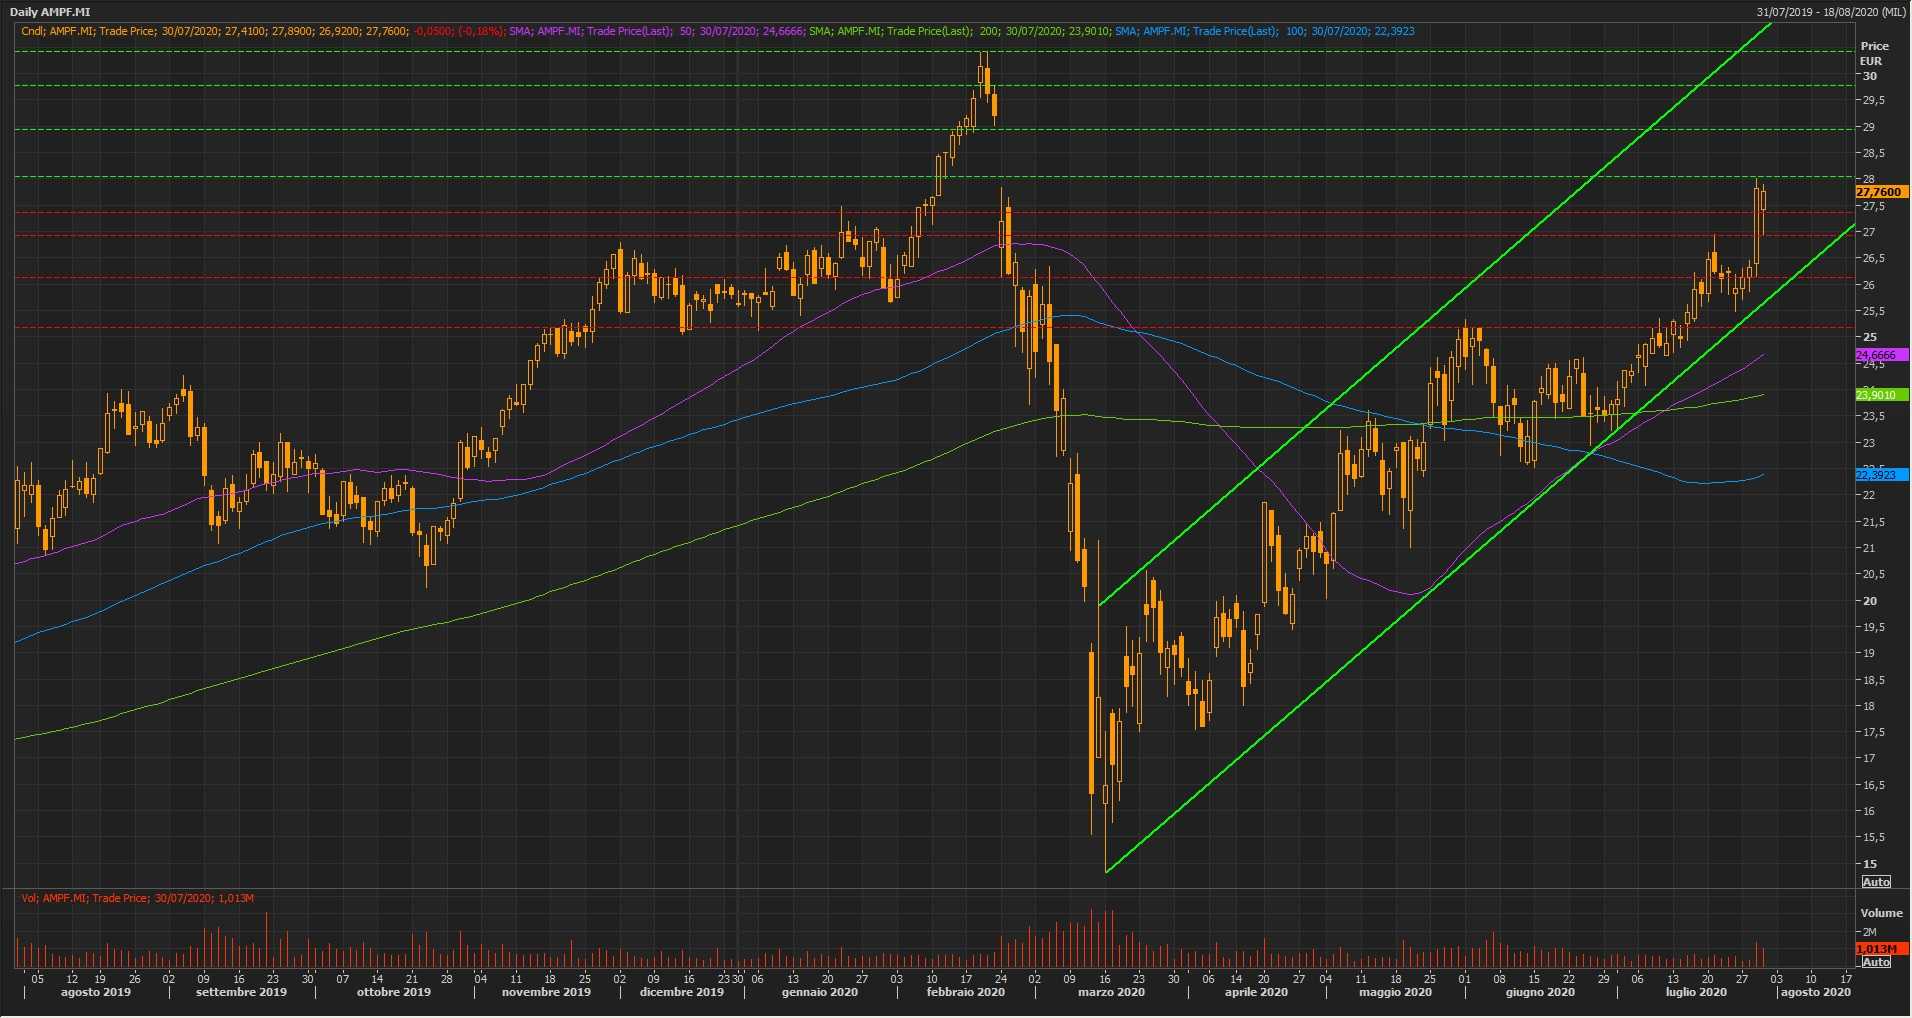Screen dimensions: 1912x1018
Task: Click the aprile 2020 month label
Action: 1256,993
